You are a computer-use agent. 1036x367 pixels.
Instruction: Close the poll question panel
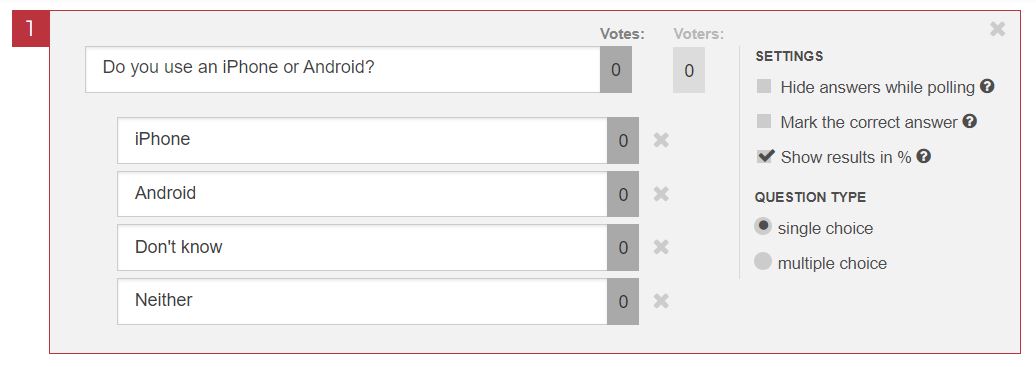[997, 29]
